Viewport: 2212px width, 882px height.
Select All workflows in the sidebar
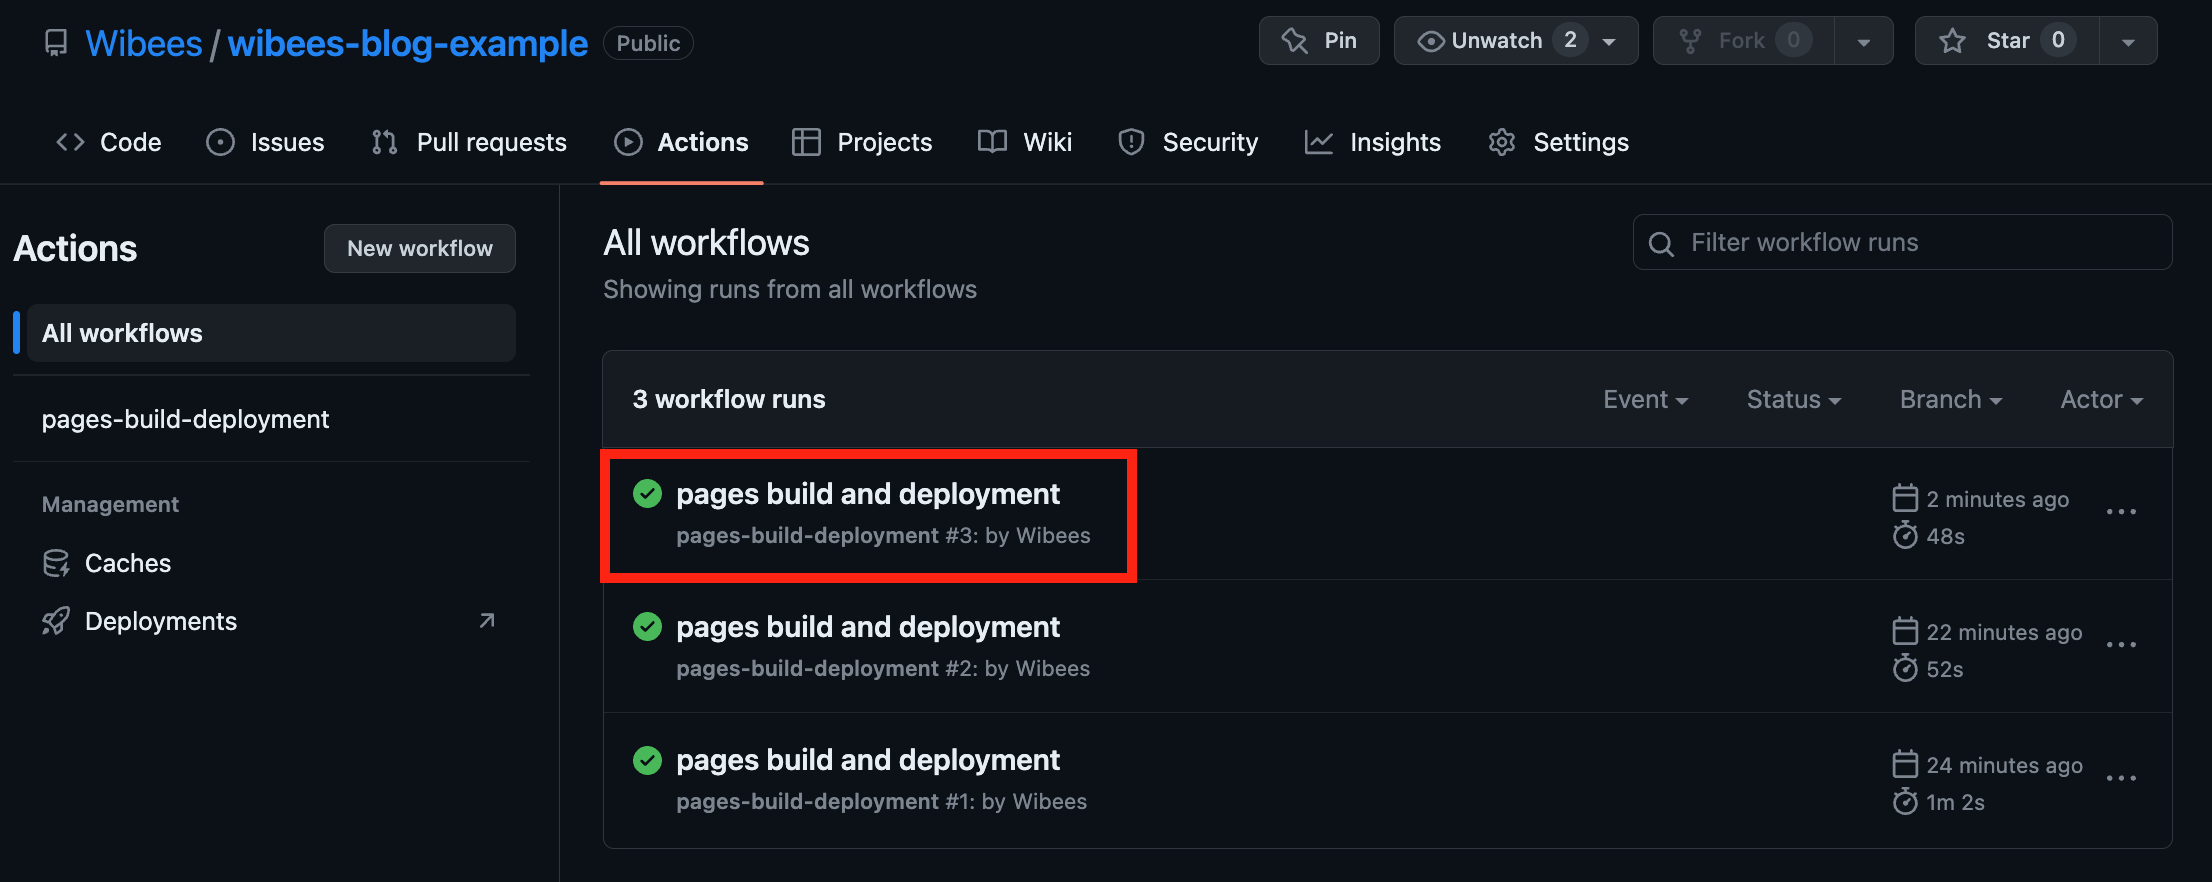(271, 333)
